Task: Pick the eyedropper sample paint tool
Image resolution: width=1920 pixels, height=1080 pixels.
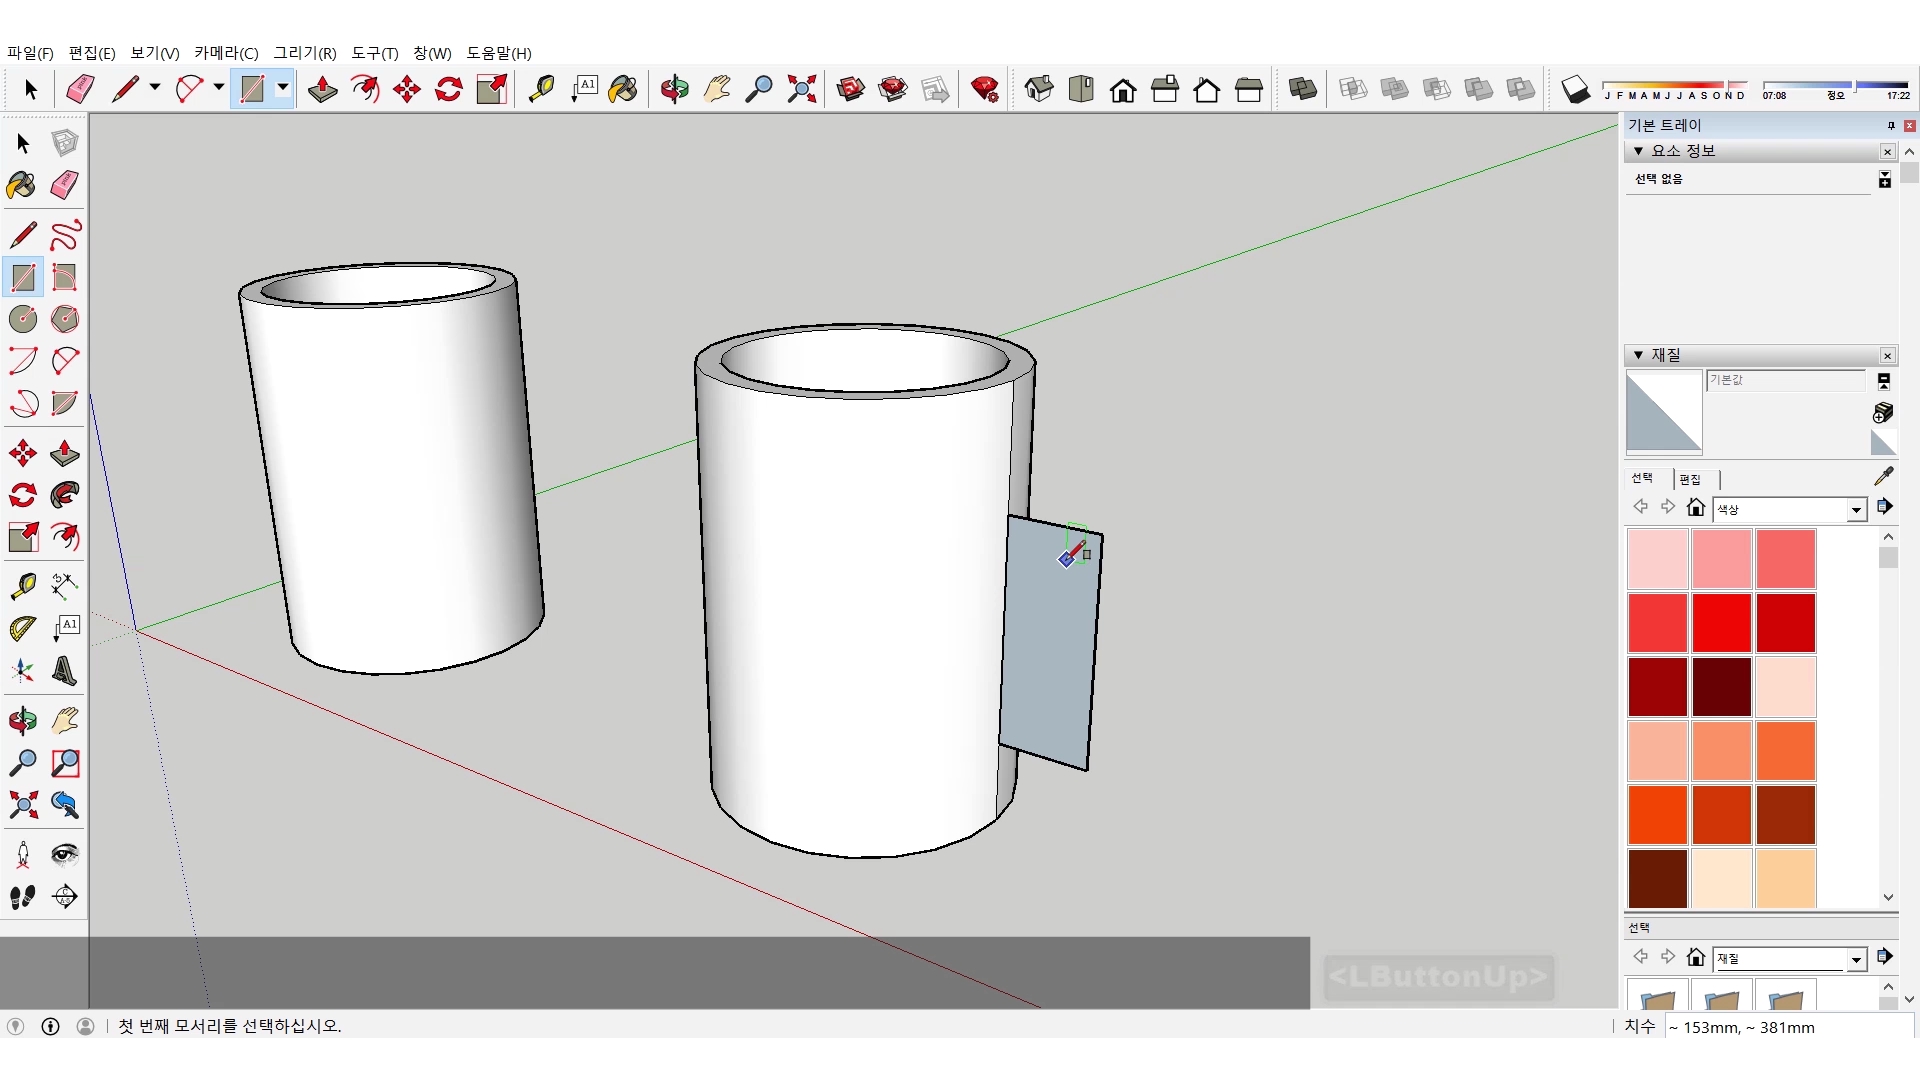Action: pos(1883,477)
